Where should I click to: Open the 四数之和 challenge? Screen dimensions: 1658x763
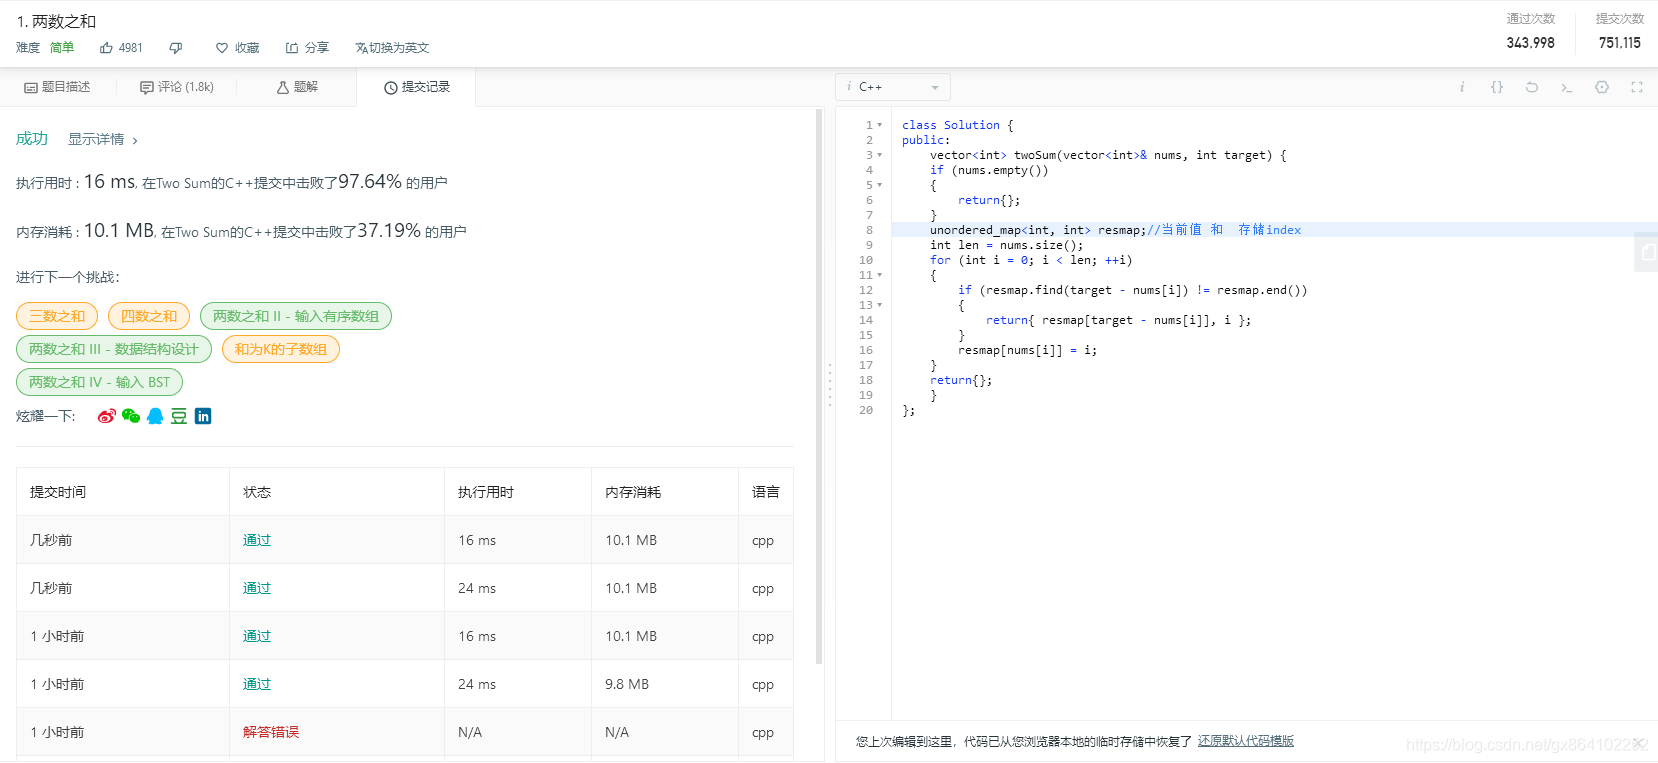point(149,316)
